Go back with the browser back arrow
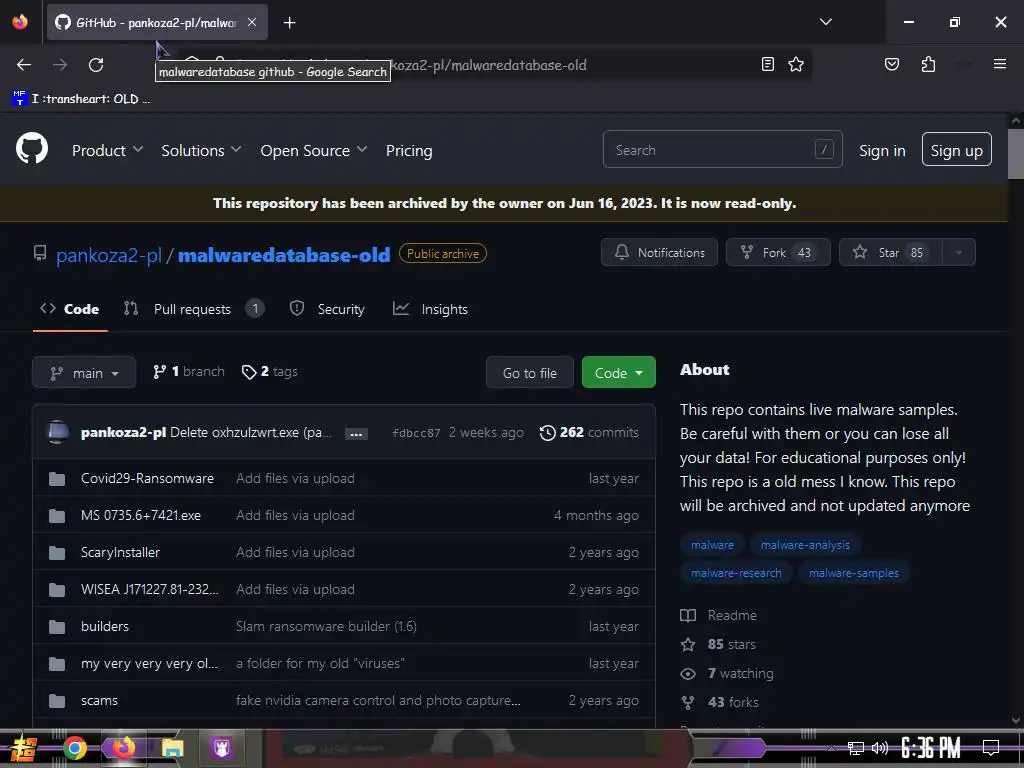Image resolution: width=1024 pixels, height=768 pixels. tap(24, 65)
